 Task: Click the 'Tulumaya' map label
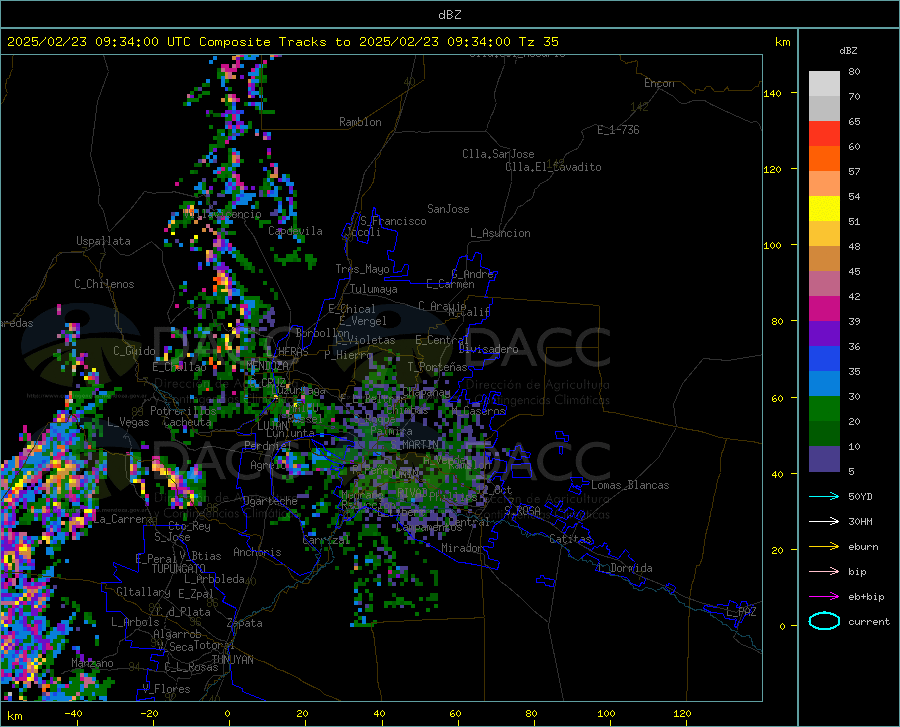(373, 289)
